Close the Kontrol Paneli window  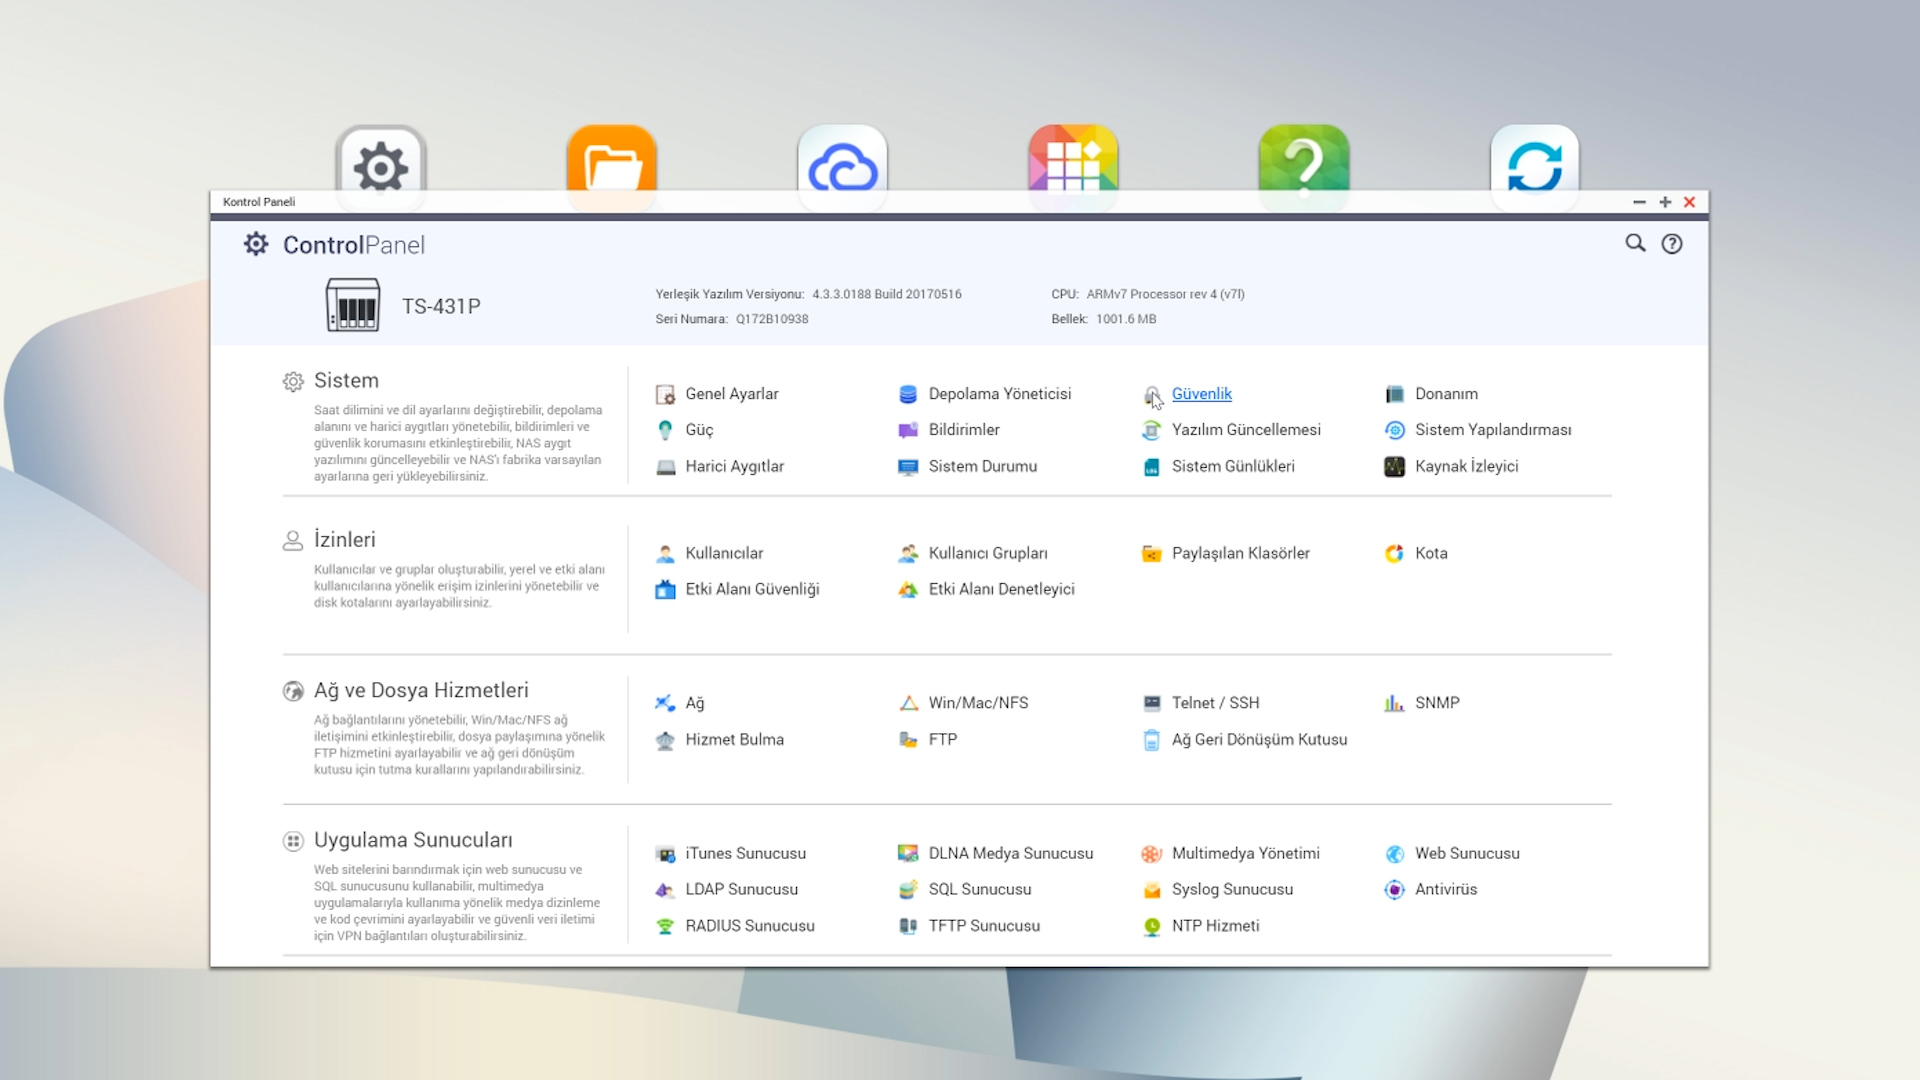[1690, 202]
